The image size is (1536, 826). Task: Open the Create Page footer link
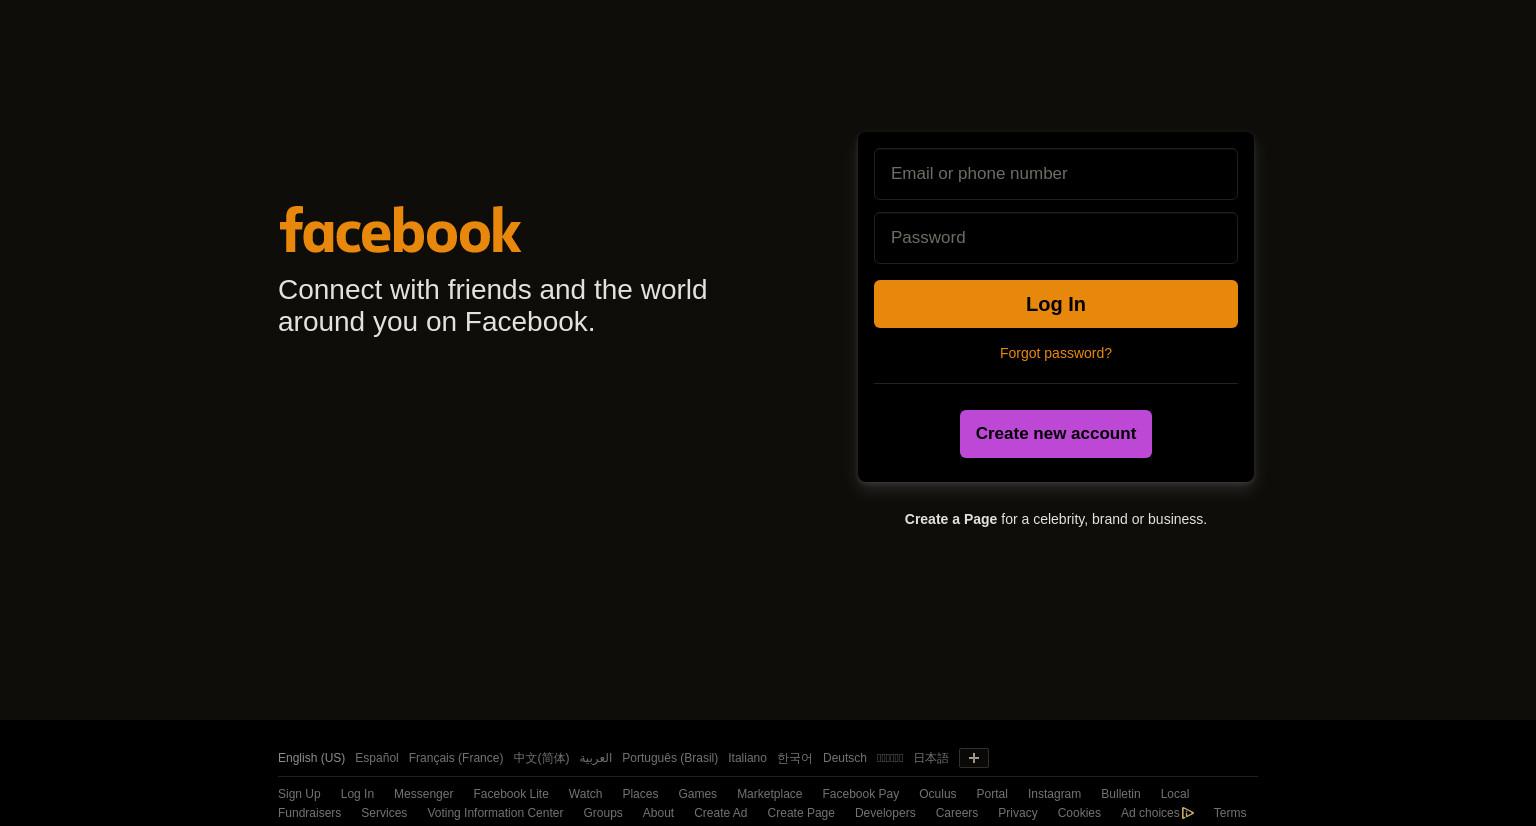click(800, 813)
